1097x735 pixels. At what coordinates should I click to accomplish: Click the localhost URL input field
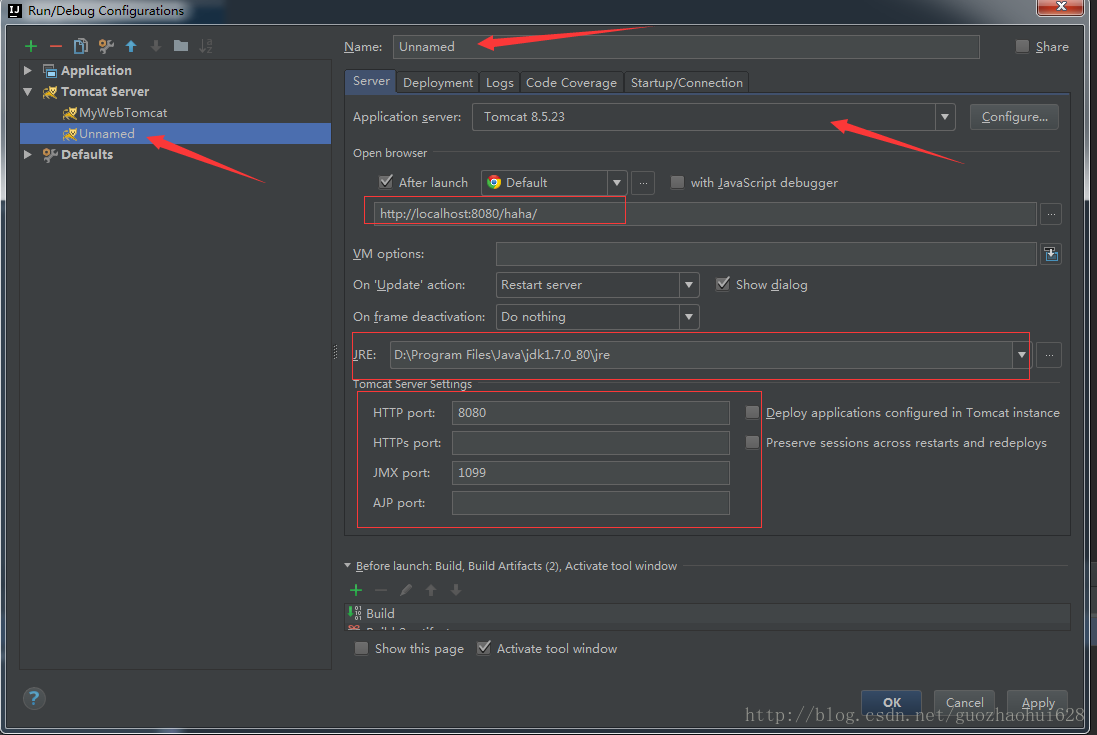pos(705,214)
